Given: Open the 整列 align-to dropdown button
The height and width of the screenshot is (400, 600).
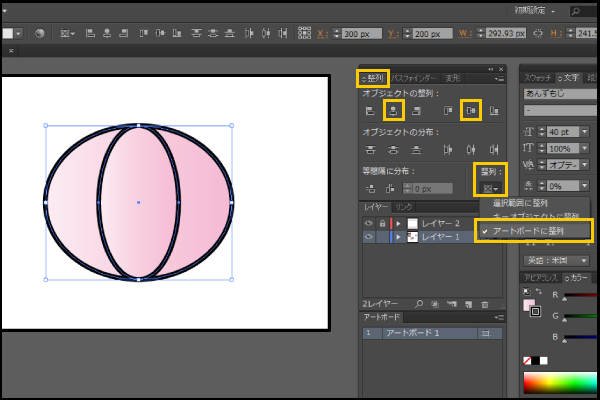Looking at the screenshot, I should (x=490, y=188).
